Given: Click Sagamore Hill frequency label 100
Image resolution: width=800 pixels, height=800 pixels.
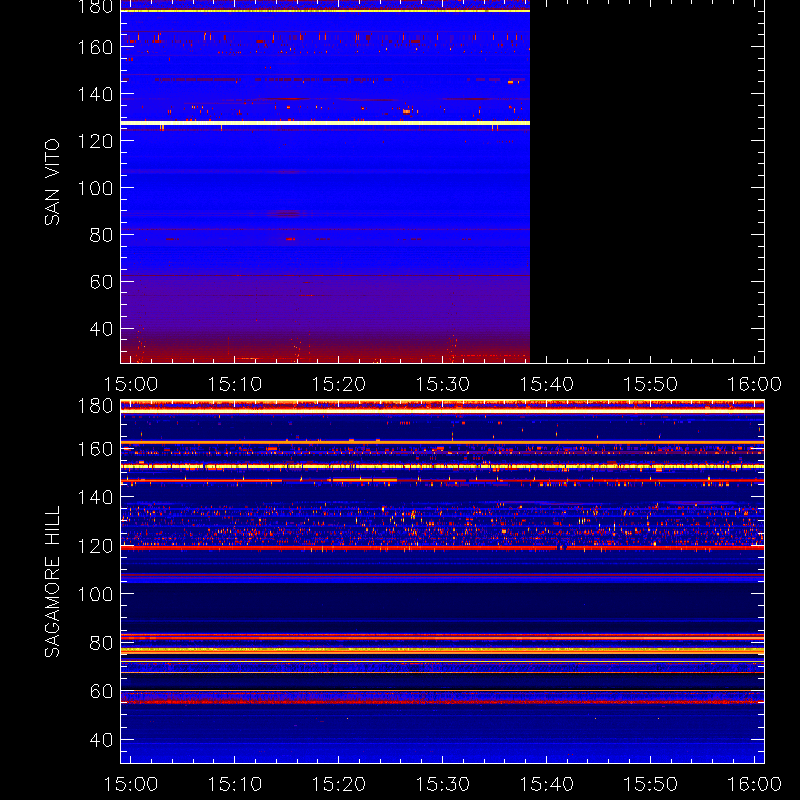Looking at the screenshot, I should tap(95, 594).
